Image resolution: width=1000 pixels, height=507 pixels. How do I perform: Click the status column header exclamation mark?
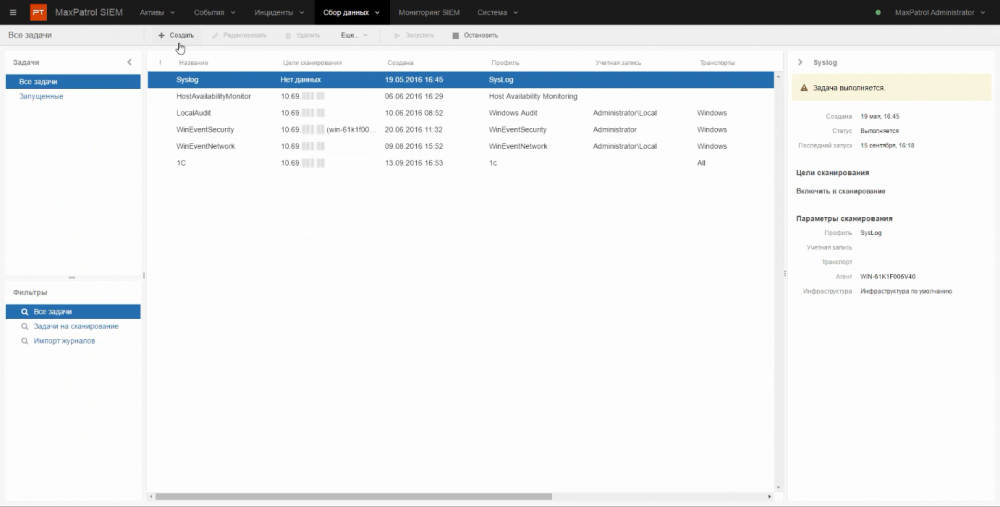click(x=160, y=62)
